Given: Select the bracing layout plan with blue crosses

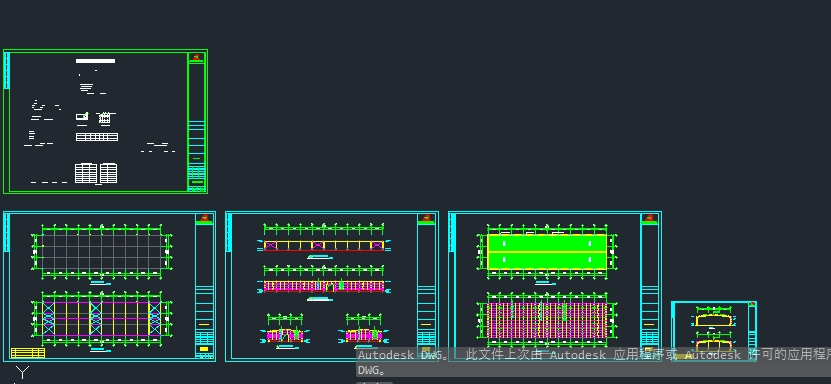Looking at the screenshot, I should (x=101, y=318).
